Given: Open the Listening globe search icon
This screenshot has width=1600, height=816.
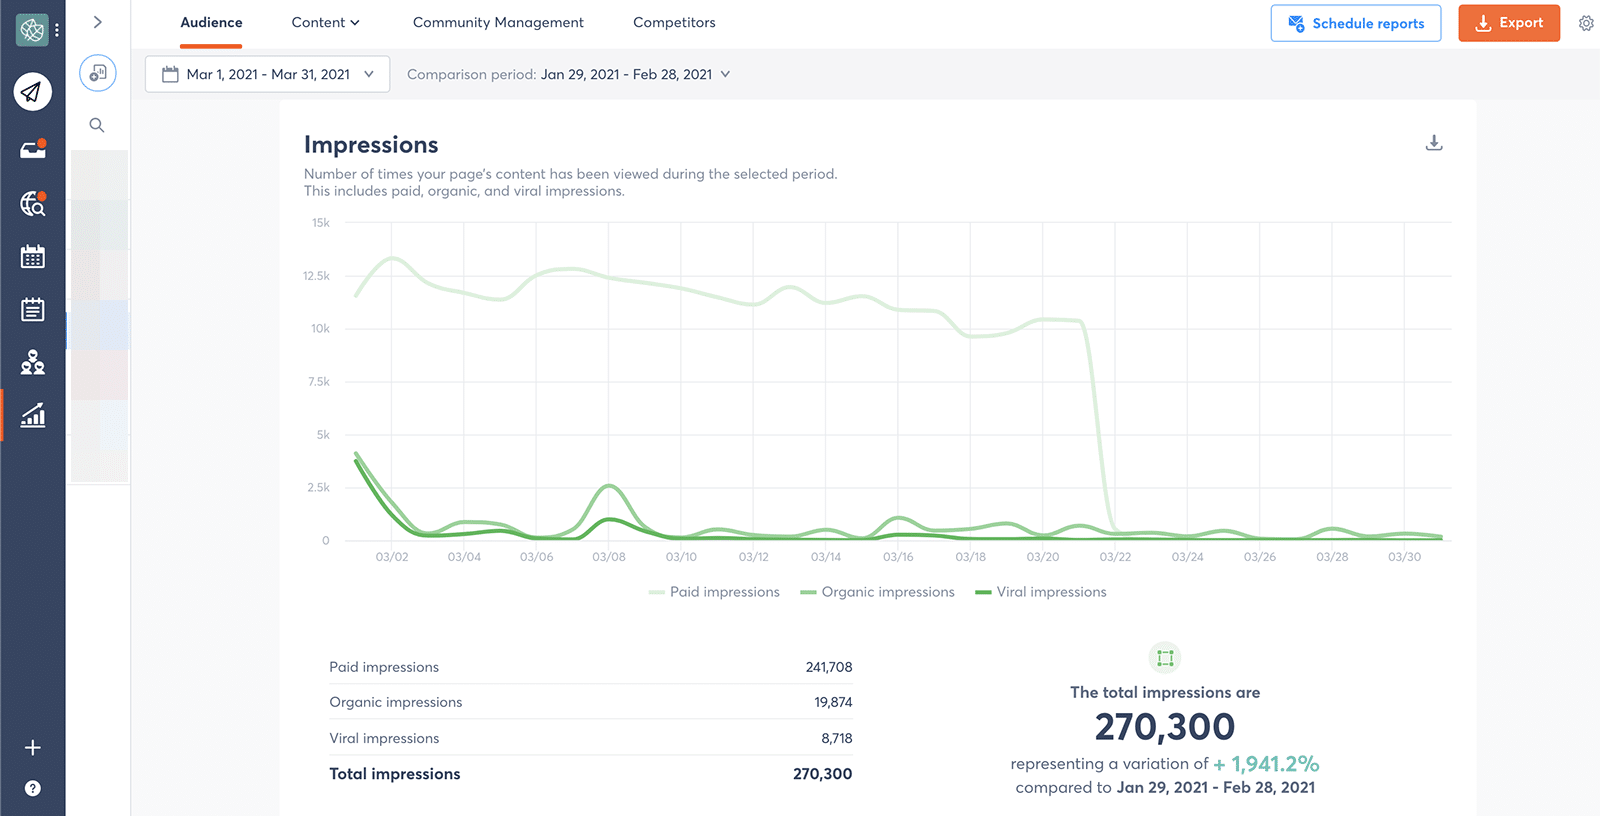Looking at the screenshot, I should pyautogui.click(x=33, y=204).
